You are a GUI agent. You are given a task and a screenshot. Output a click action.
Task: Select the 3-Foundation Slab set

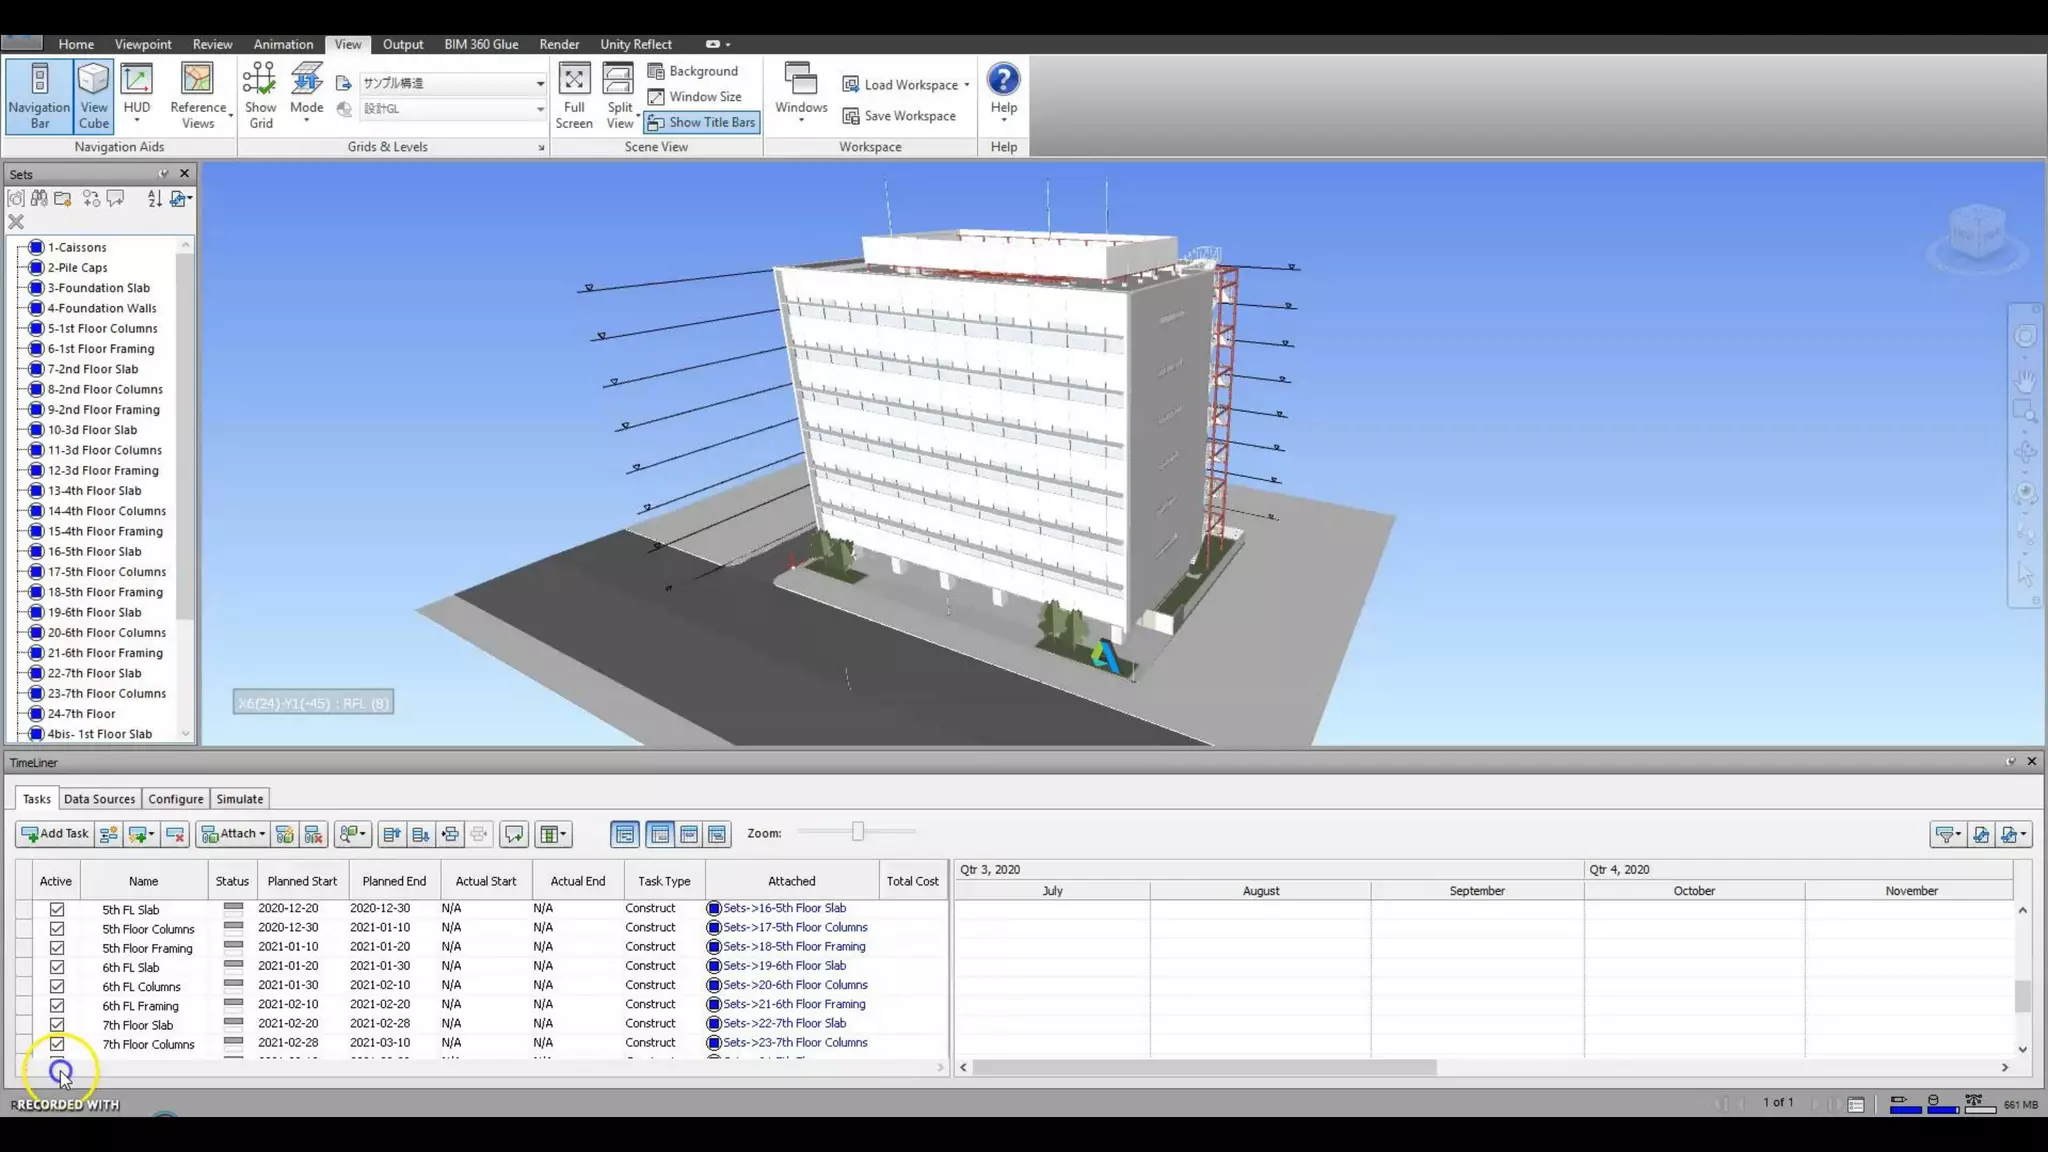pyautogui.click(x=98, y=288)
